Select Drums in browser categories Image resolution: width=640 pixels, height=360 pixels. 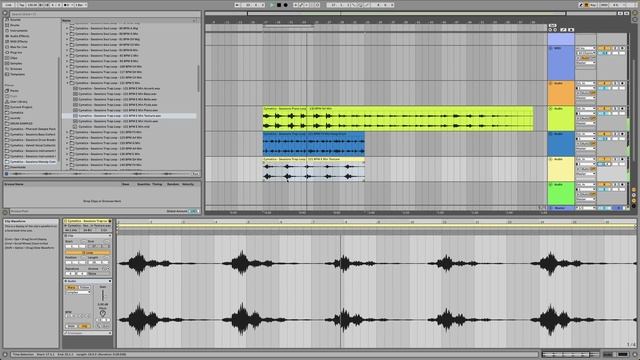[15, 25]
